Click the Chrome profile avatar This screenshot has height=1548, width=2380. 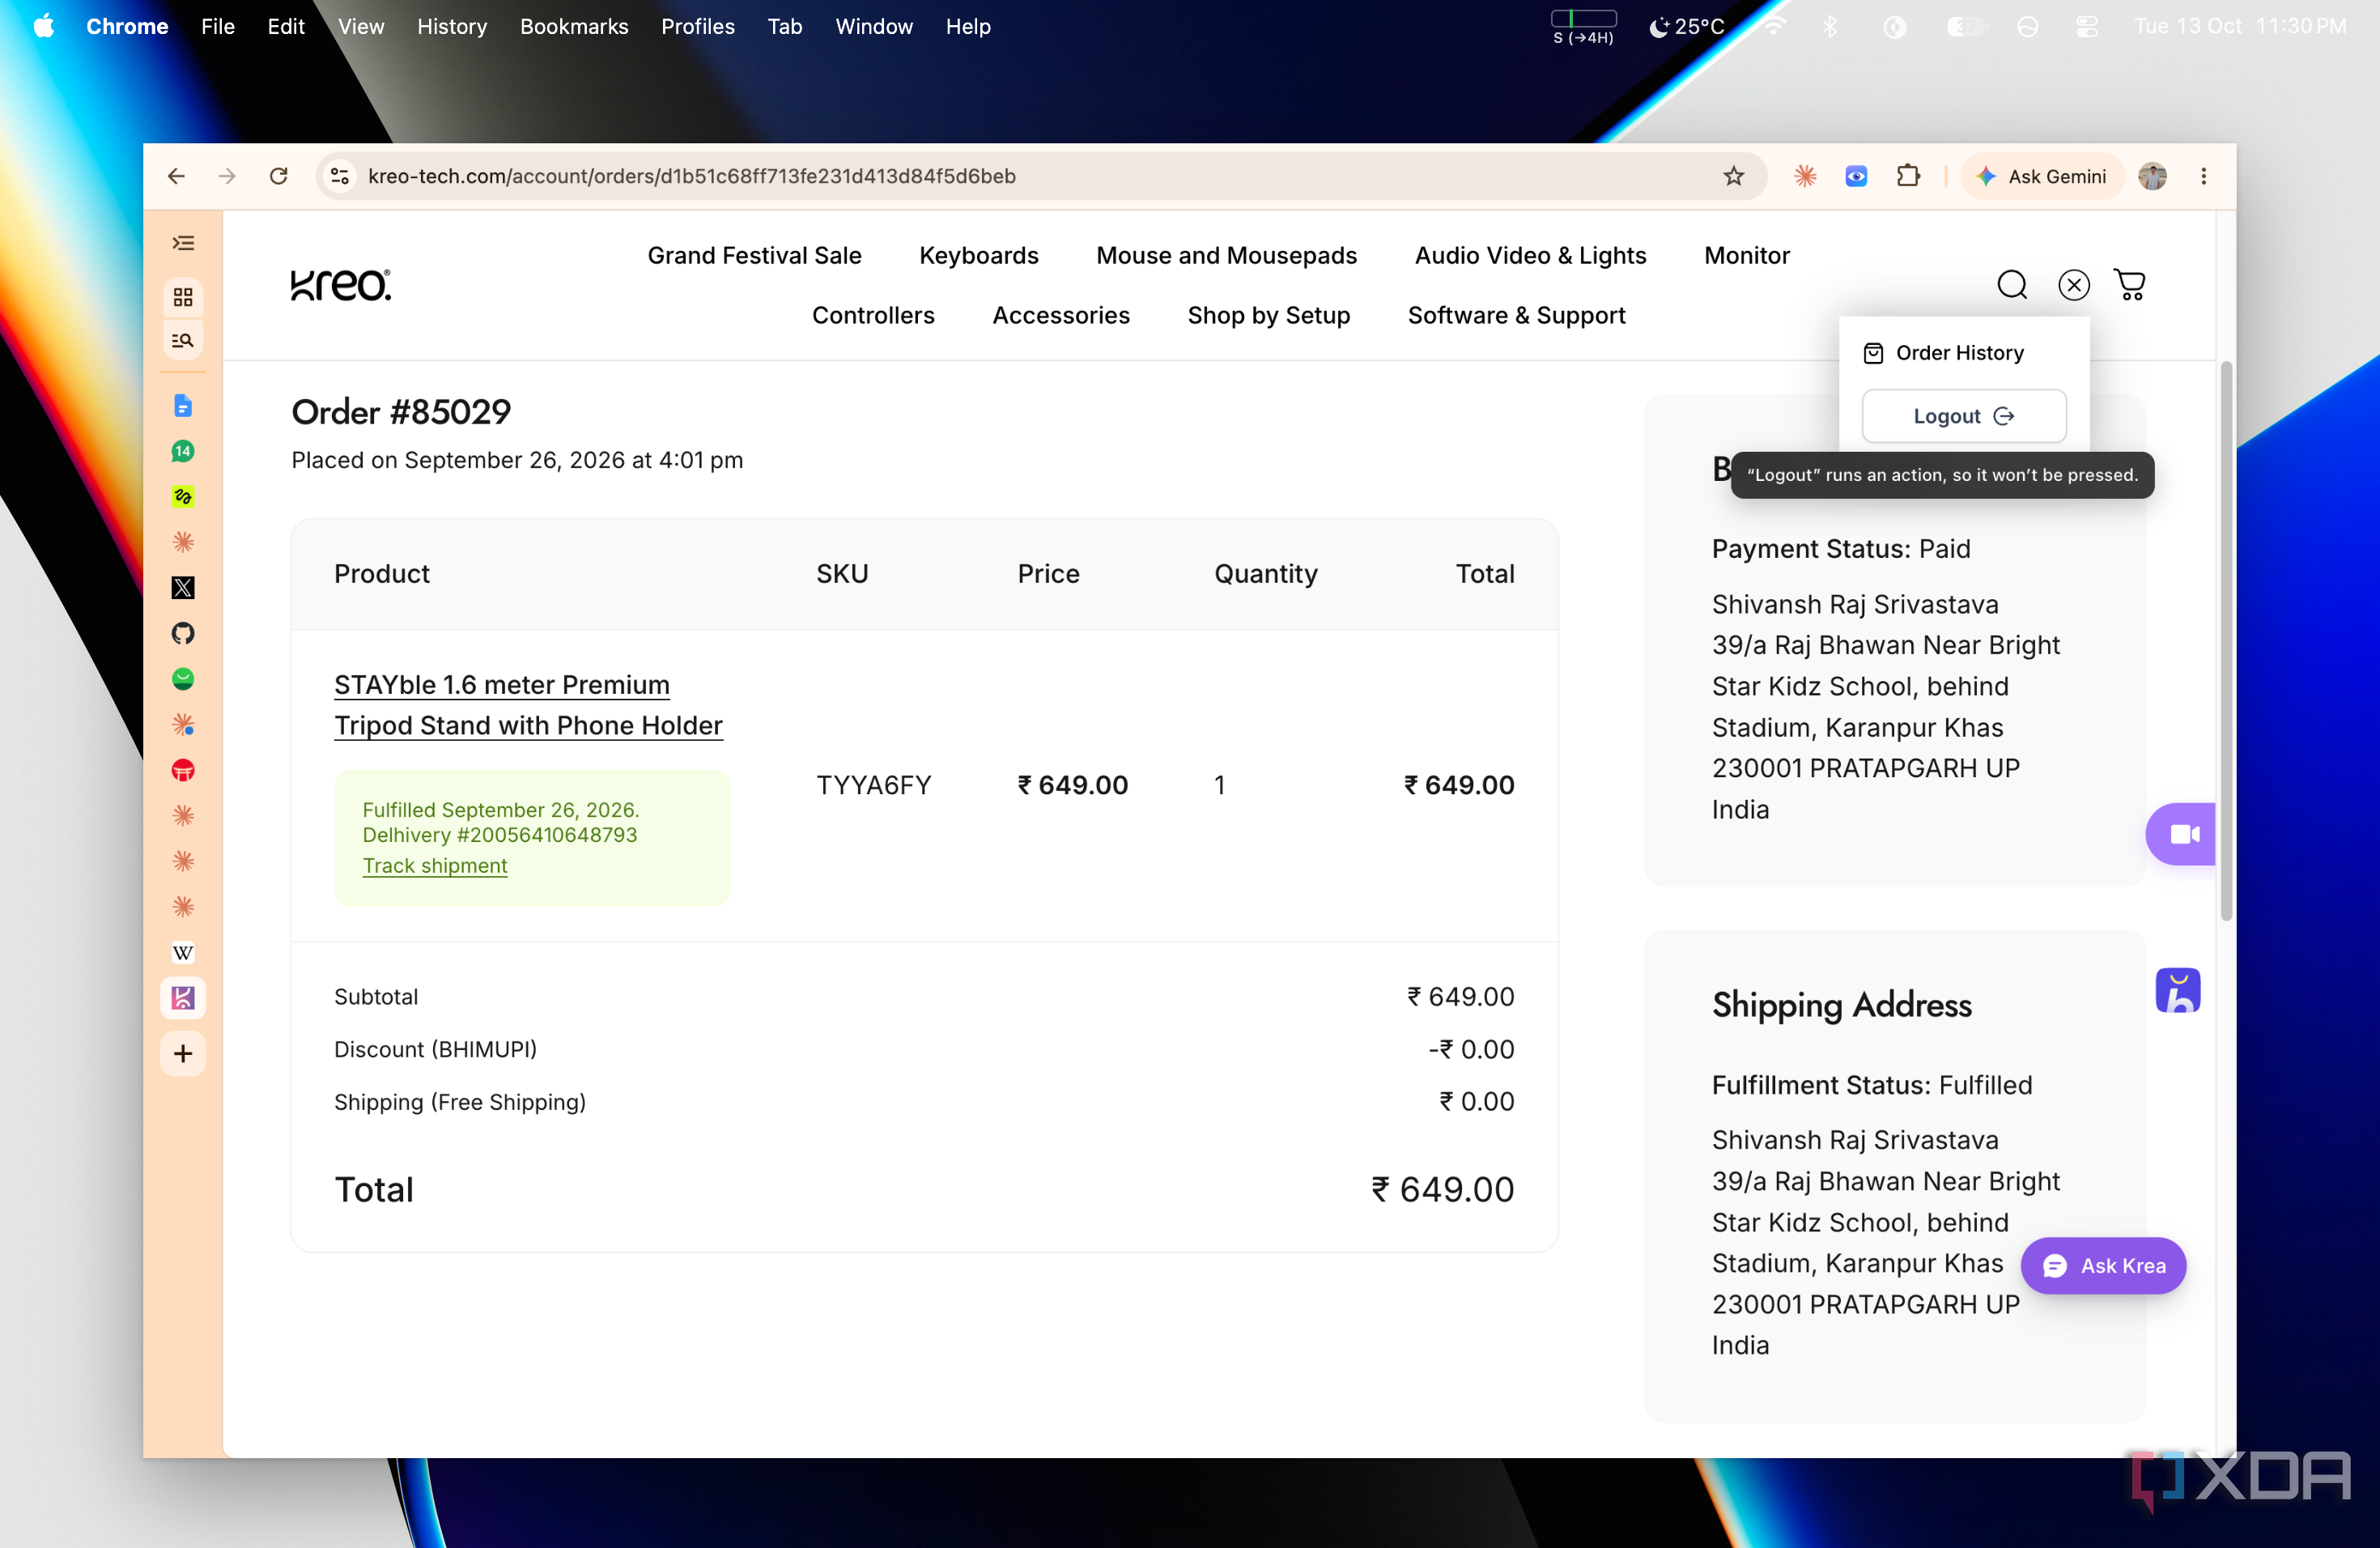click(2153, 176)
